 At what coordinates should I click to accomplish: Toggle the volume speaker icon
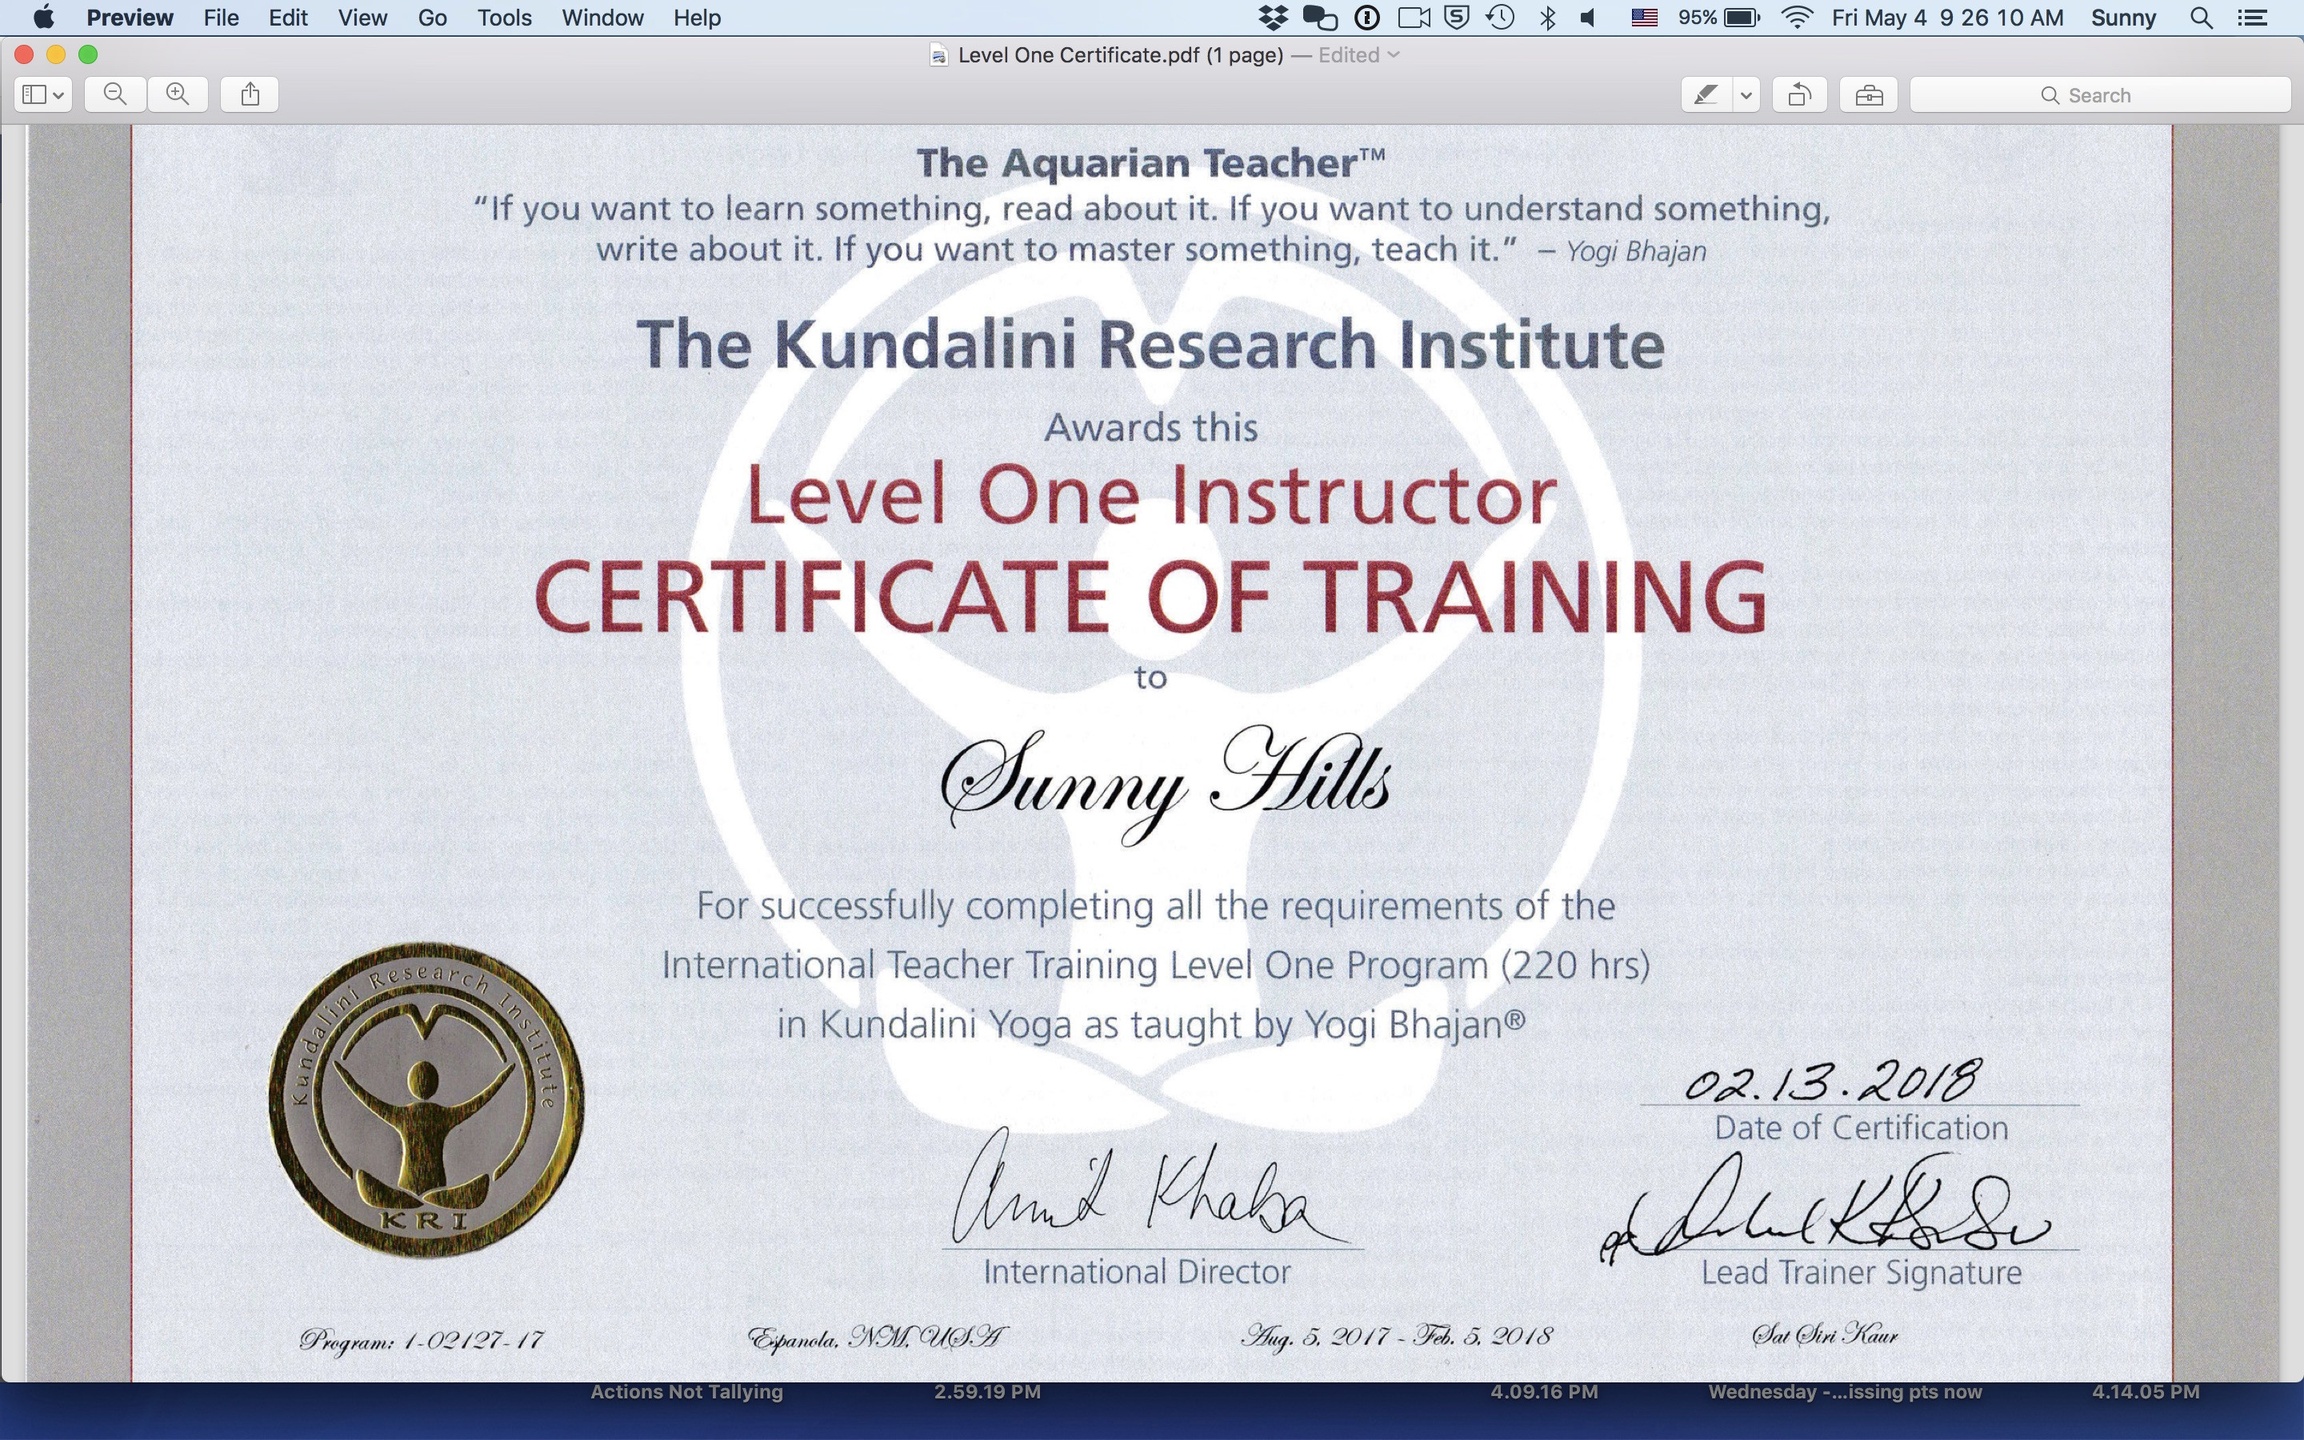[x=1588, y=17]
